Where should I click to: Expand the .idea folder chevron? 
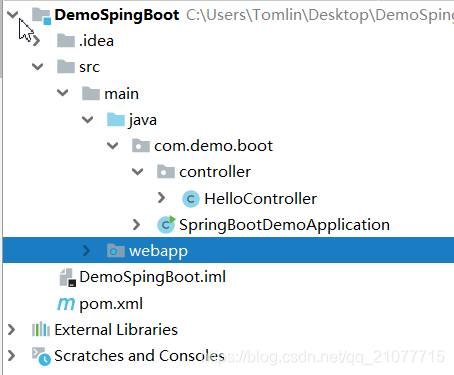coord(37,41)
